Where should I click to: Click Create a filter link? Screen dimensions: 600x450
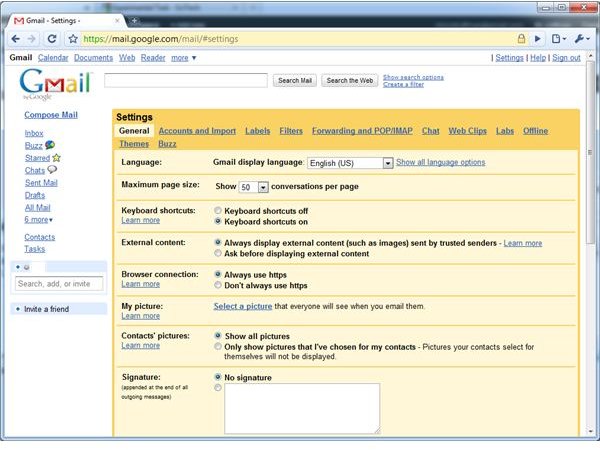(403, 85)
